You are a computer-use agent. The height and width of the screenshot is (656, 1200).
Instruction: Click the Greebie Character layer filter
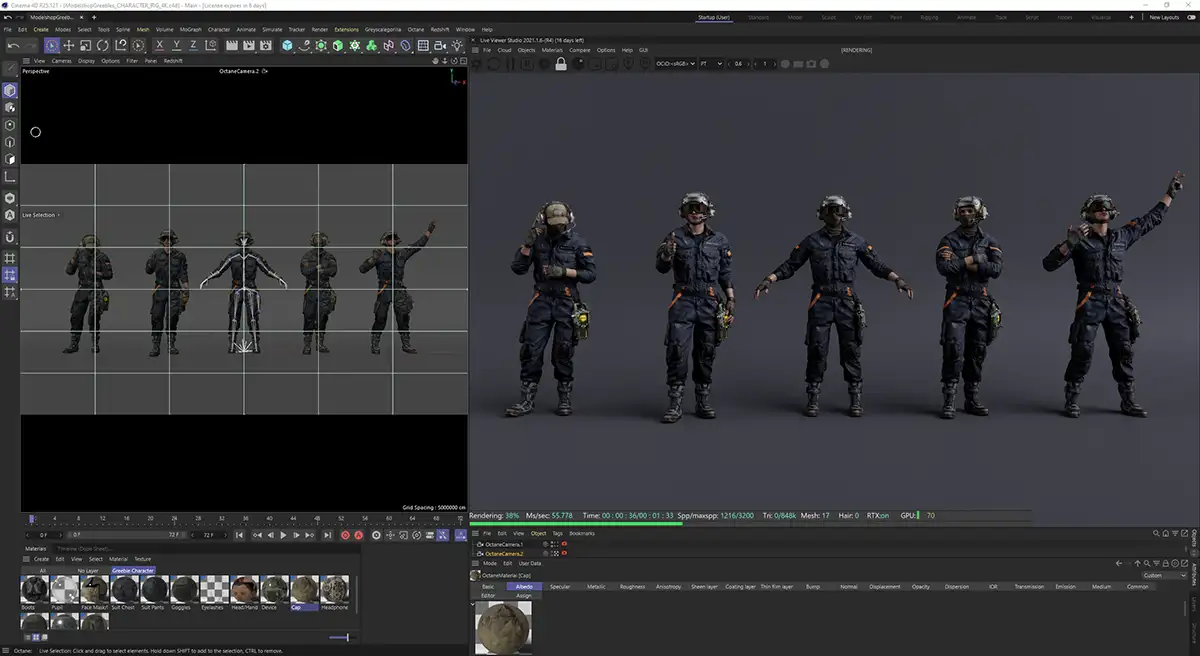click(x=133, y=570)
